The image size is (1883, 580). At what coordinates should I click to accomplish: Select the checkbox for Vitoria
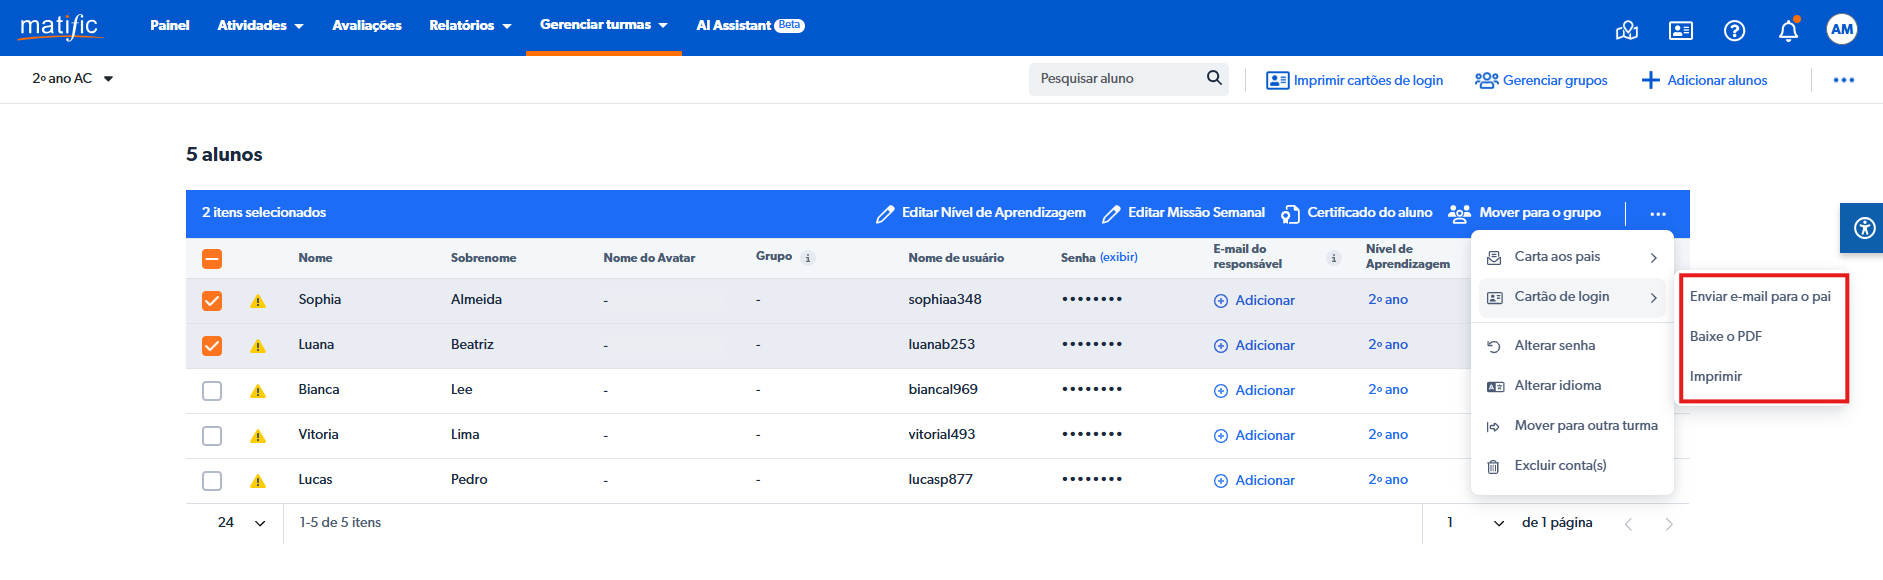212,436
